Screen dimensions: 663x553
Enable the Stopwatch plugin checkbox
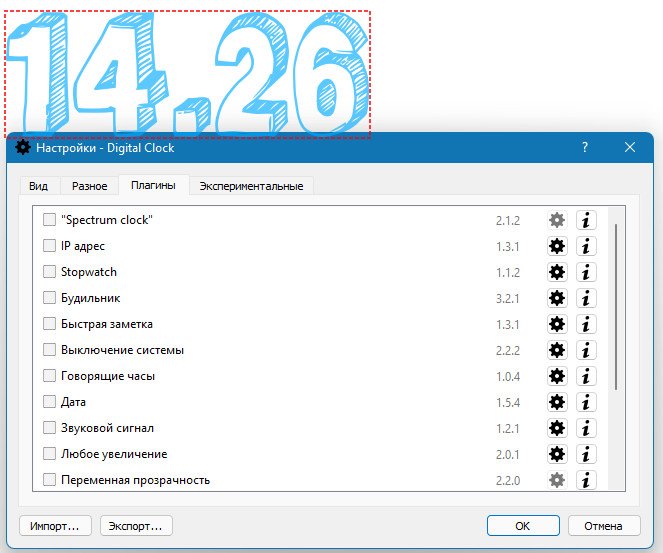[x=49, y=271]
